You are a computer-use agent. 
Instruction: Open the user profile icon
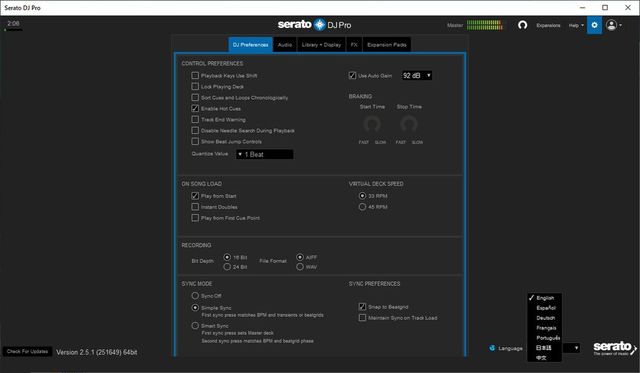coord(611,25)
